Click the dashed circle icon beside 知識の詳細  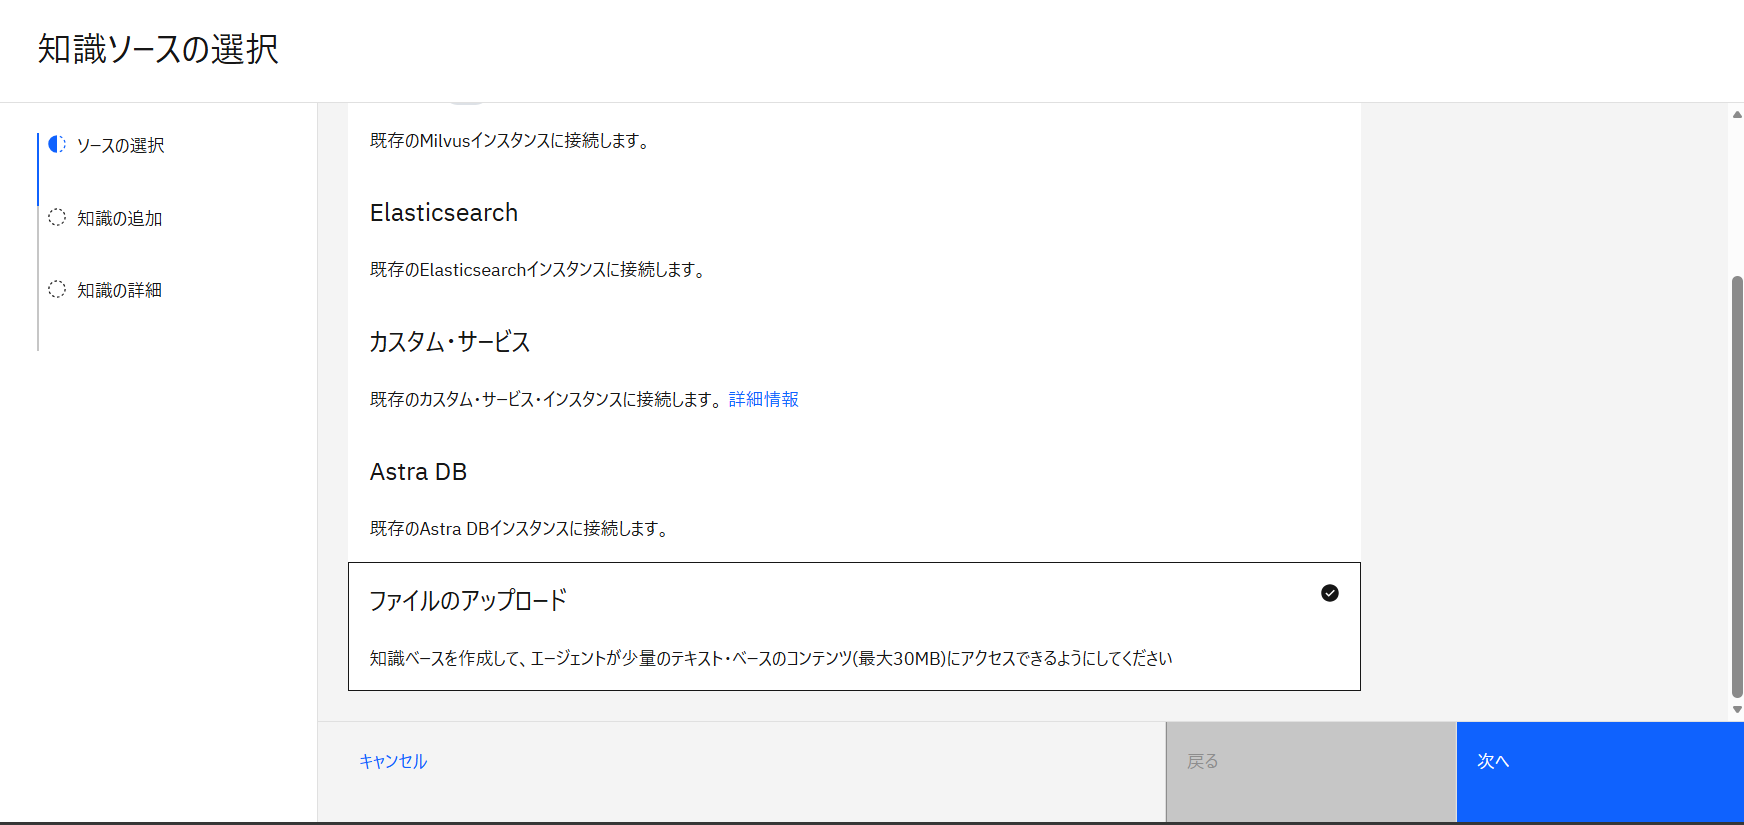57,289
